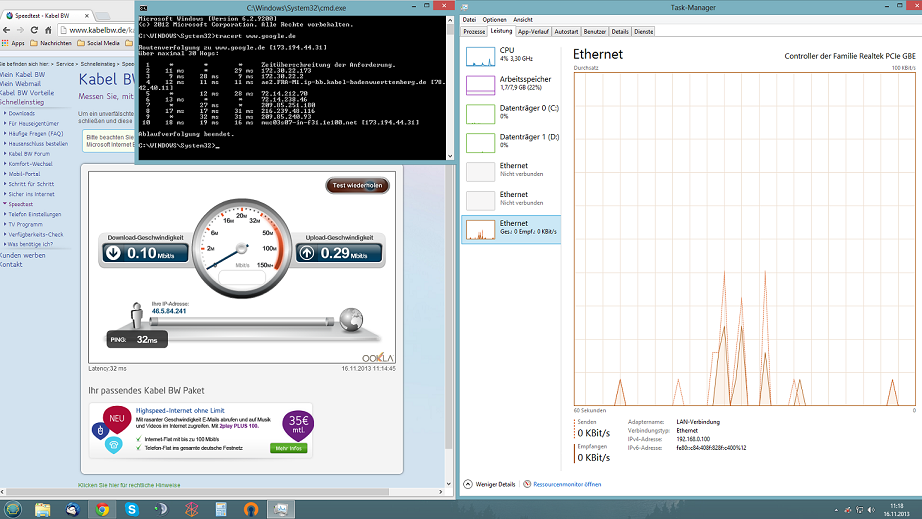922x519 pixels.
Task: Open Häufige Fragen (FAQ) sidebar link
Action: 35,133
